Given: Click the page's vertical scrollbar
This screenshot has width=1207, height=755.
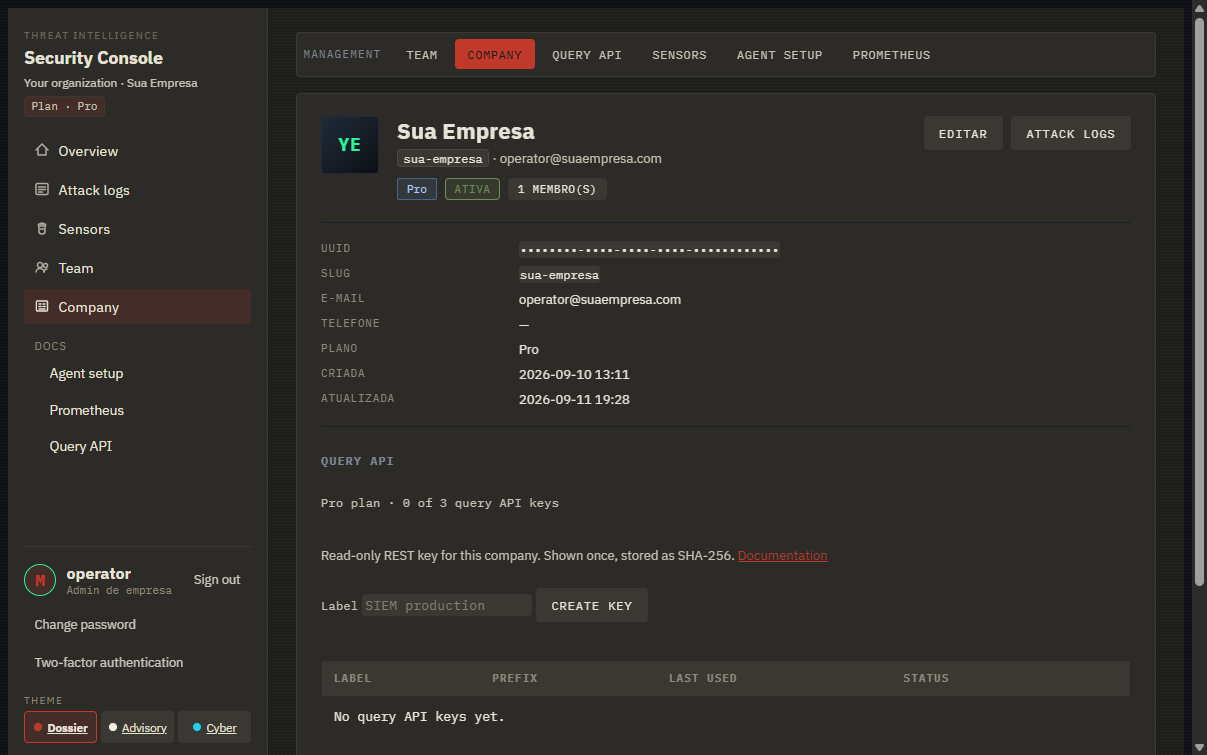Looking at the screenshot, I should [x=1199, y=300].
